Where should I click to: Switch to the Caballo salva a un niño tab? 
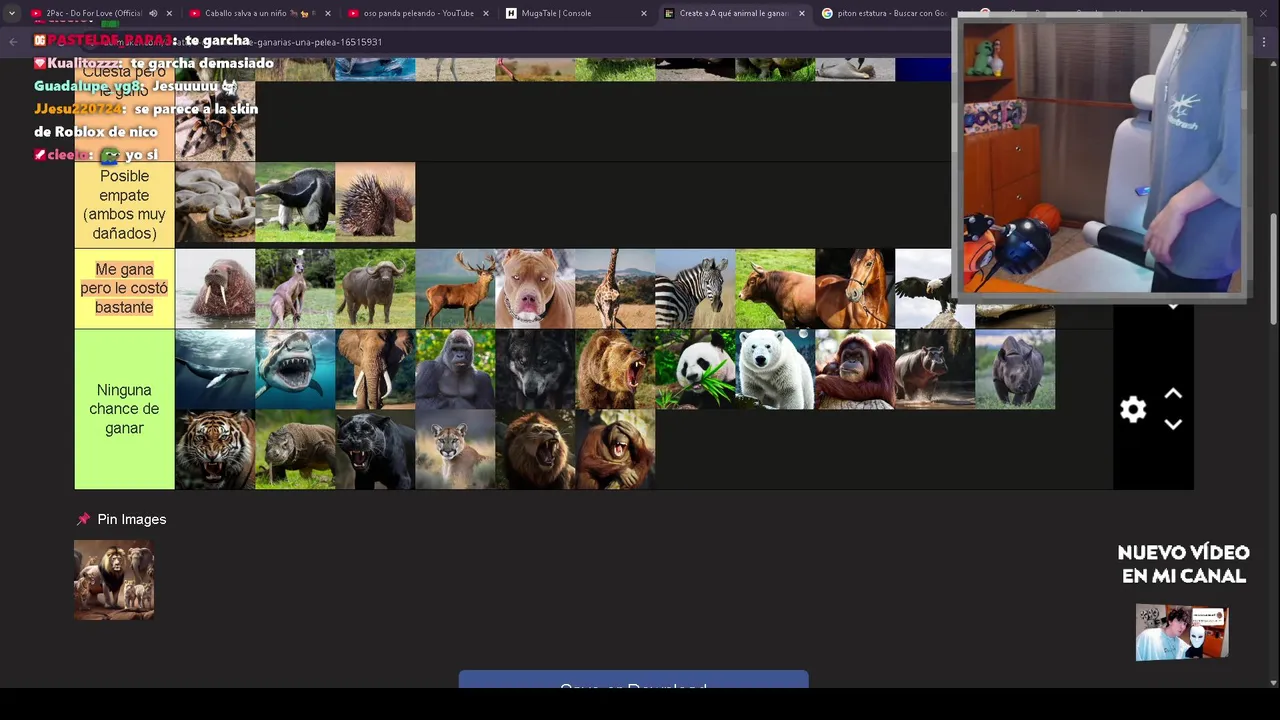(260, 13)
